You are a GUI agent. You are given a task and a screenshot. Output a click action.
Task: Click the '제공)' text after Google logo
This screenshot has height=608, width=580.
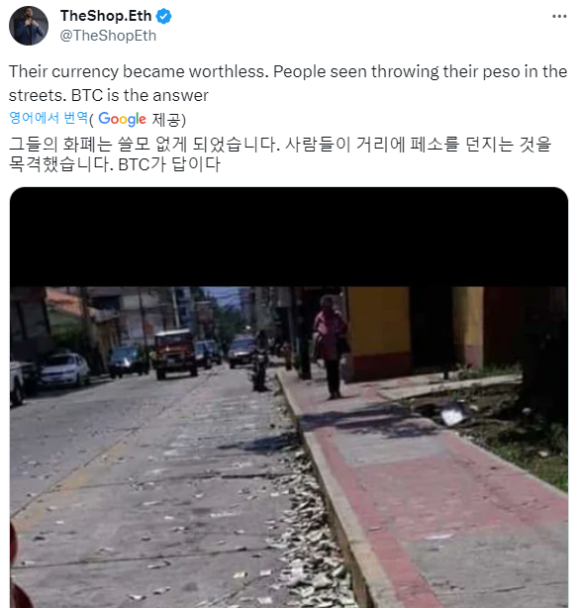(x=169, y=119)
